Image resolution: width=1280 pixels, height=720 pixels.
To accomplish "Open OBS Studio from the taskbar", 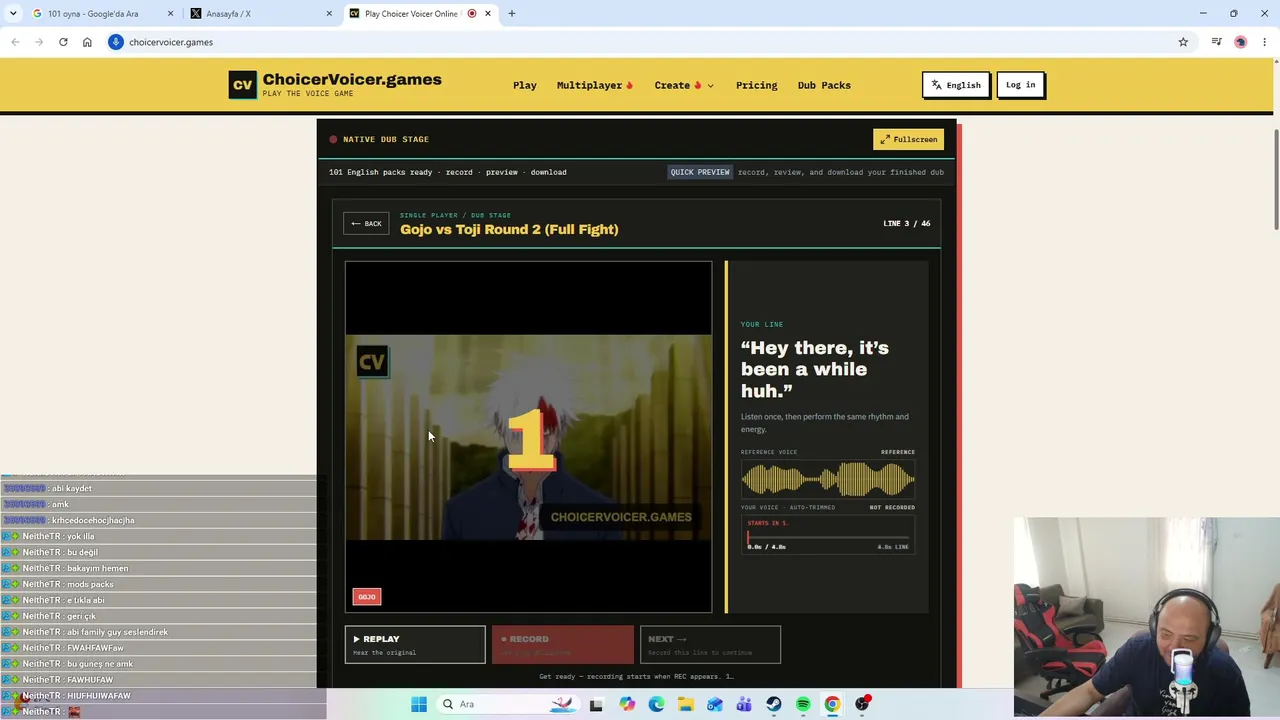I will click(x=862, y=704).
